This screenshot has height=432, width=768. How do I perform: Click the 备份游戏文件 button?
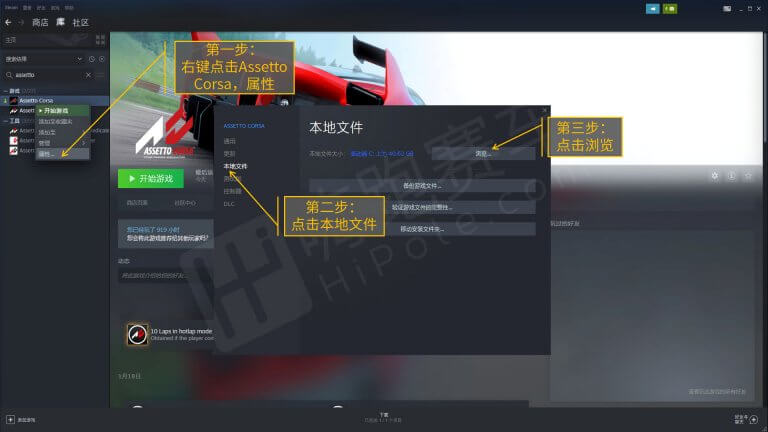point(422,186)
